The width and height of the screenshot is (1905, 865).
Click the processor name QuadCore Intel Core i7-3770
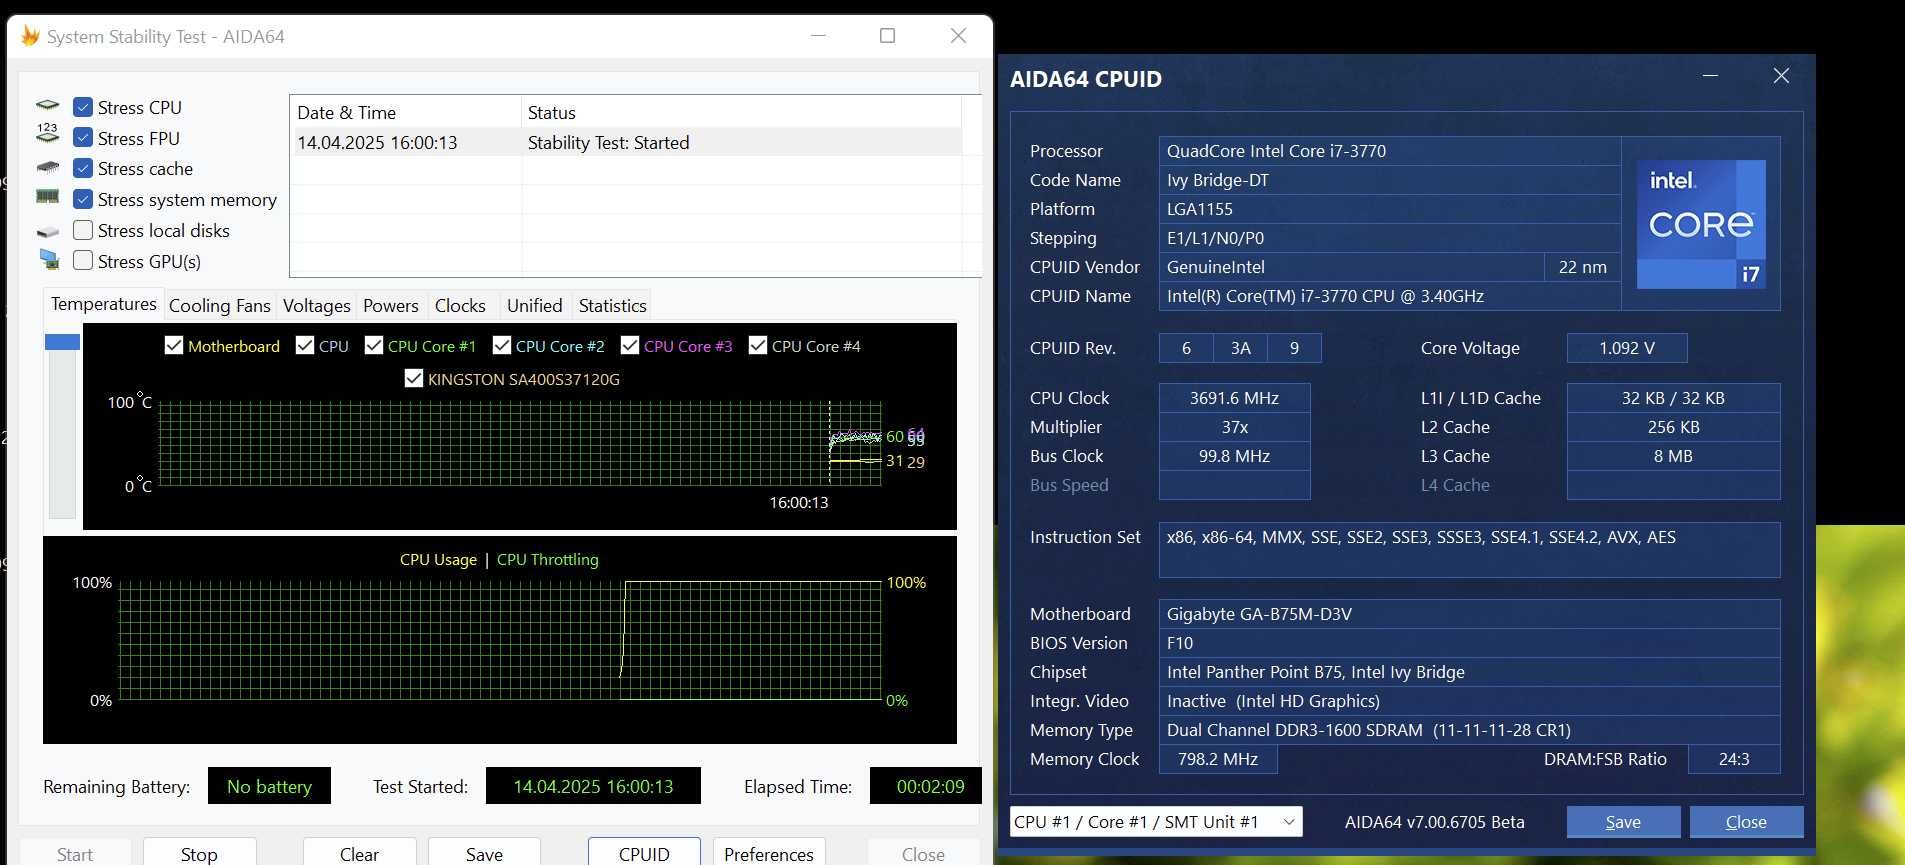coord(1389,151)
